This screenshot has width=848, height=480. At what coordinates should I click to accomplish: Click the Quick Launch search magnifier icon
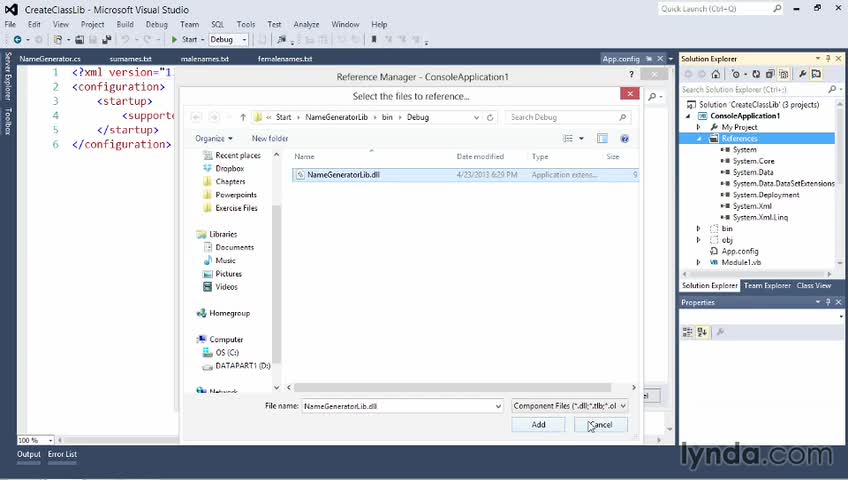click(777, 9)
